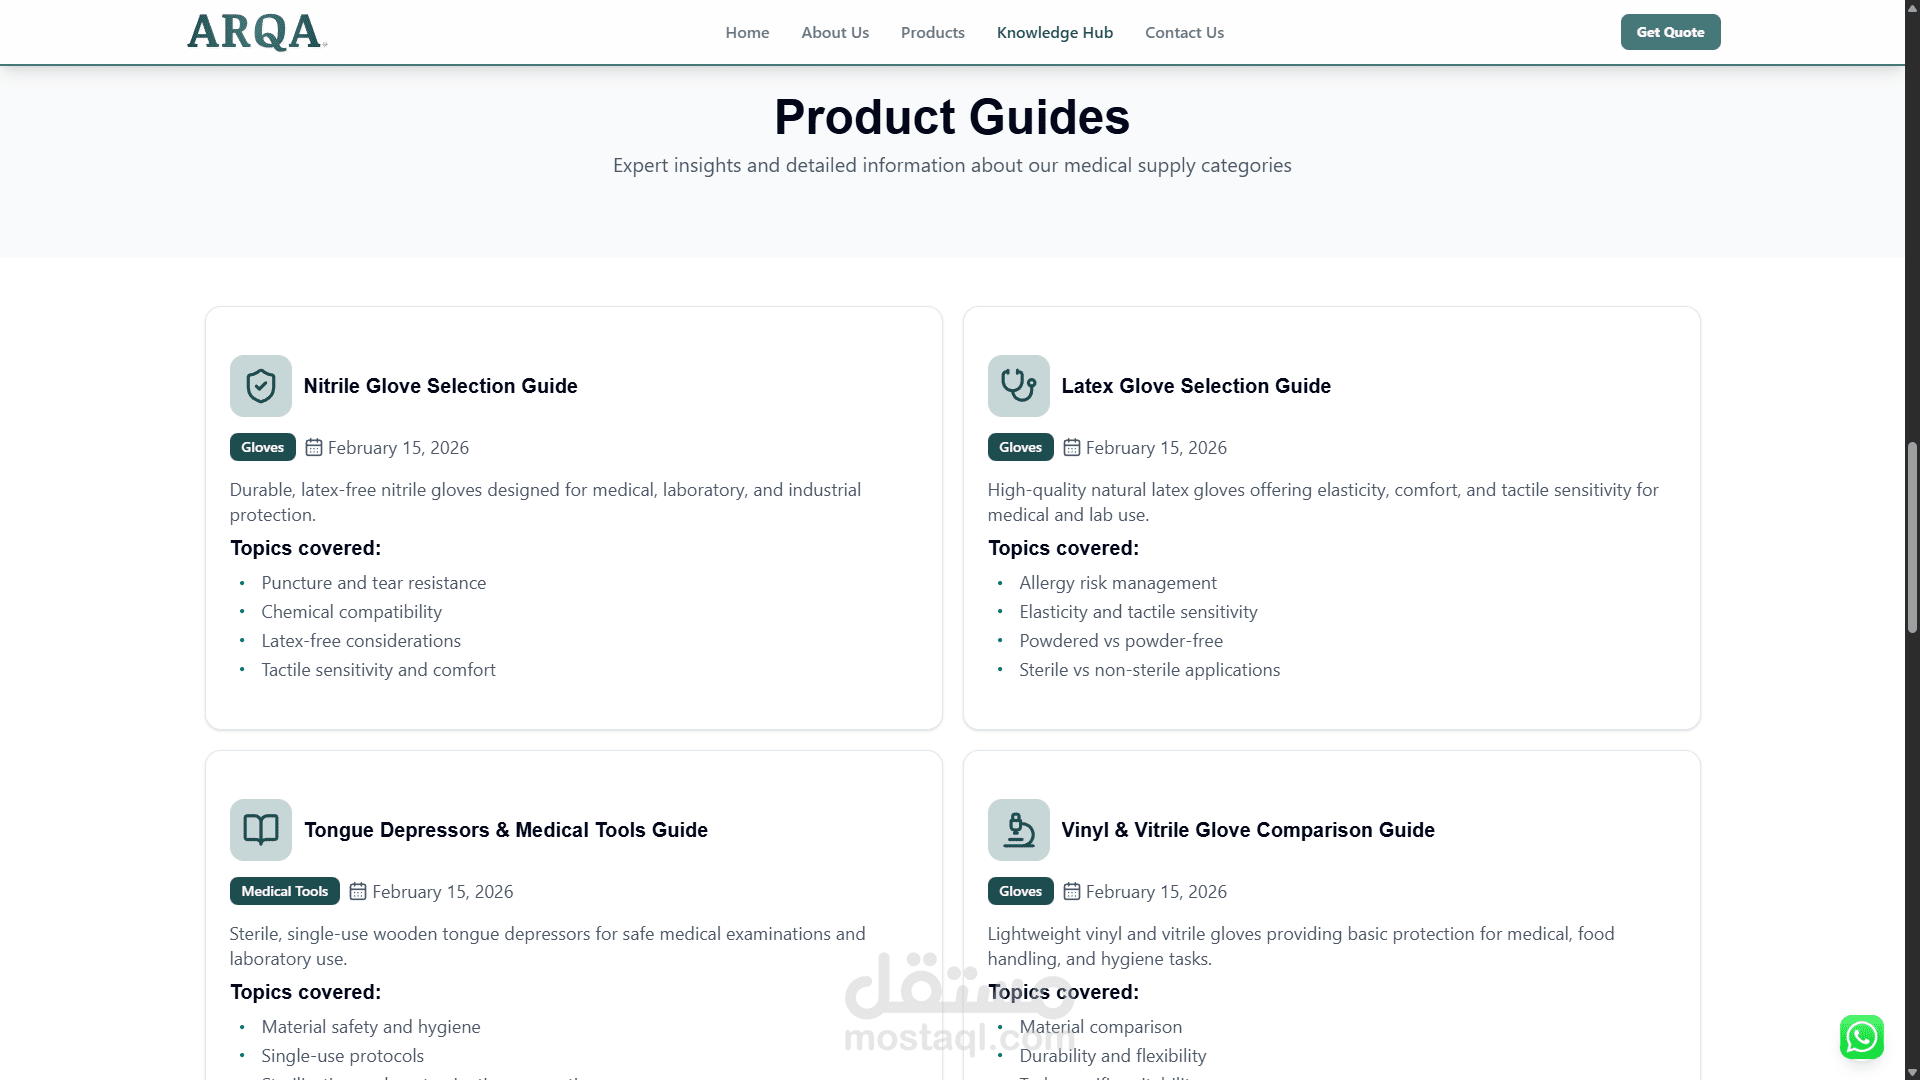Open the Latex Glove Selection Guide title

pyautogui.click(x=1196, y=386)
